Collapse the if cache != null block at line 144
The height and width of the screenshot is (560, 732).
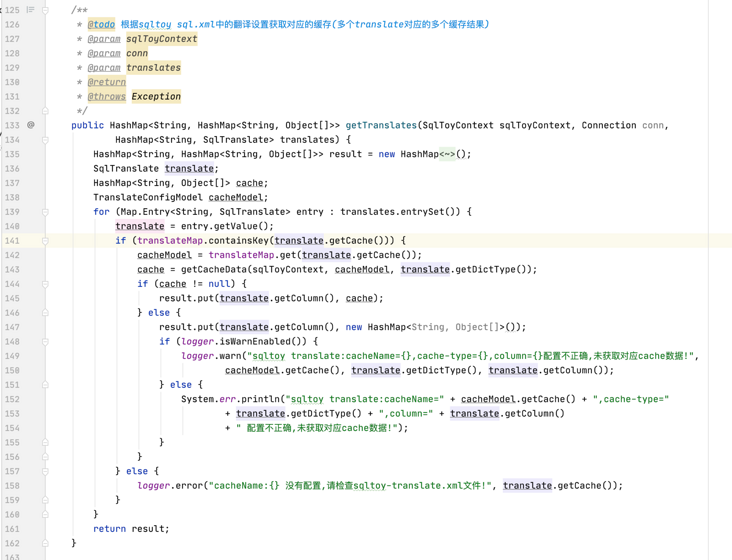pos(45,284)
